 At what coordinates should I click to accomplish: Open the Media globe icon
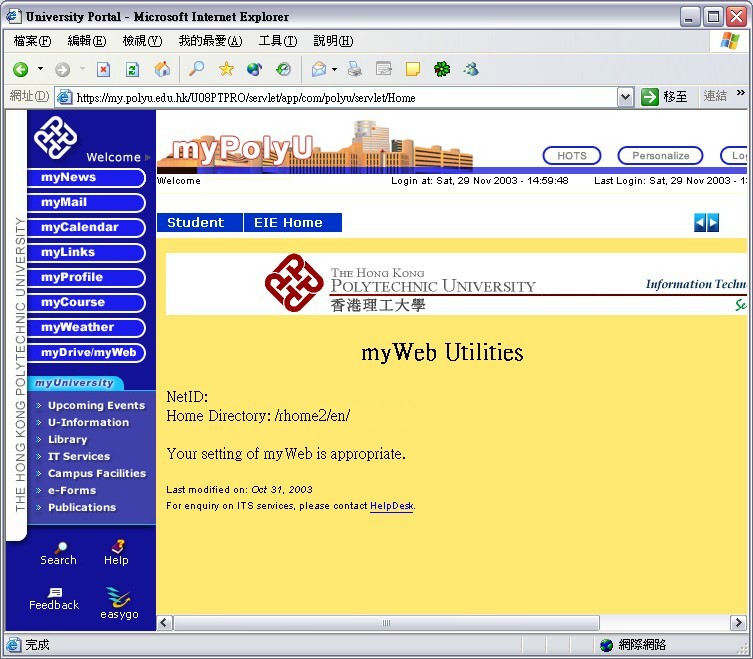pos(255,70)
